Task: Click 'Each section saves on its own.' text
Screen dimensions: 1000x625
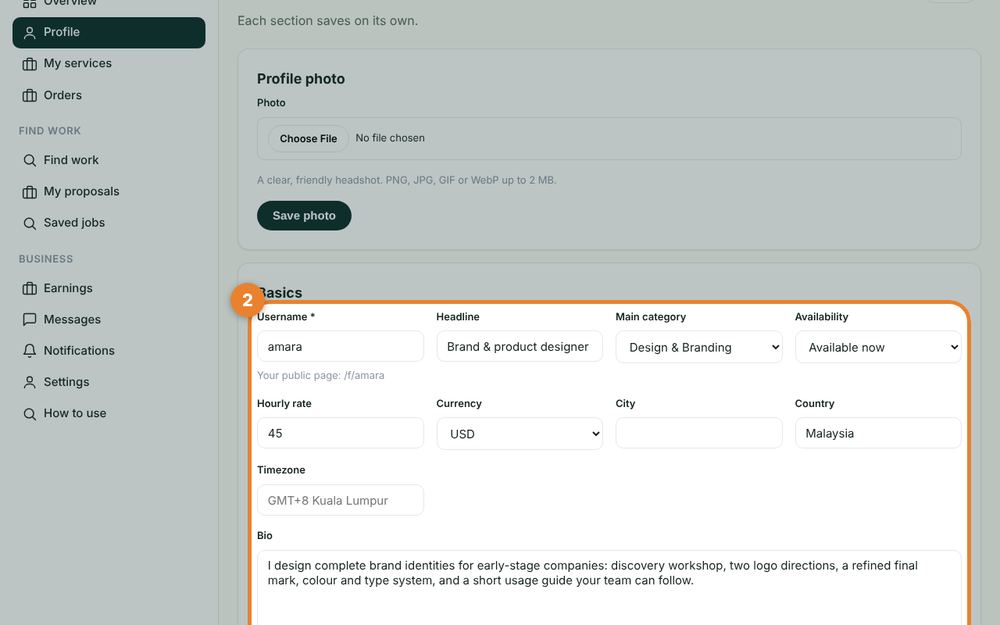Action: pyautogui.click(x=328, y=21)
